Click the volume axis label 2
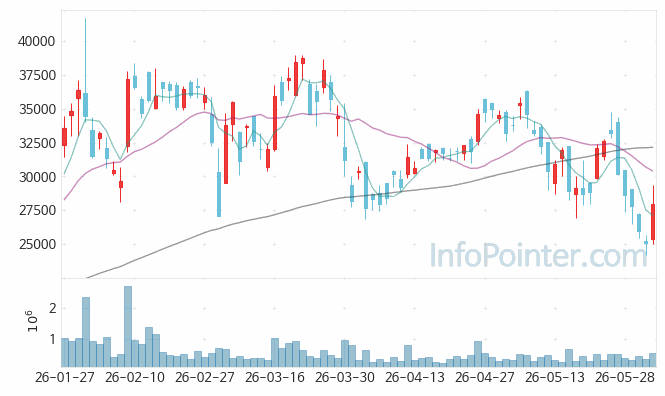Image resolution: width=665 pixels, height=396 pixels. tap(53, 308)
